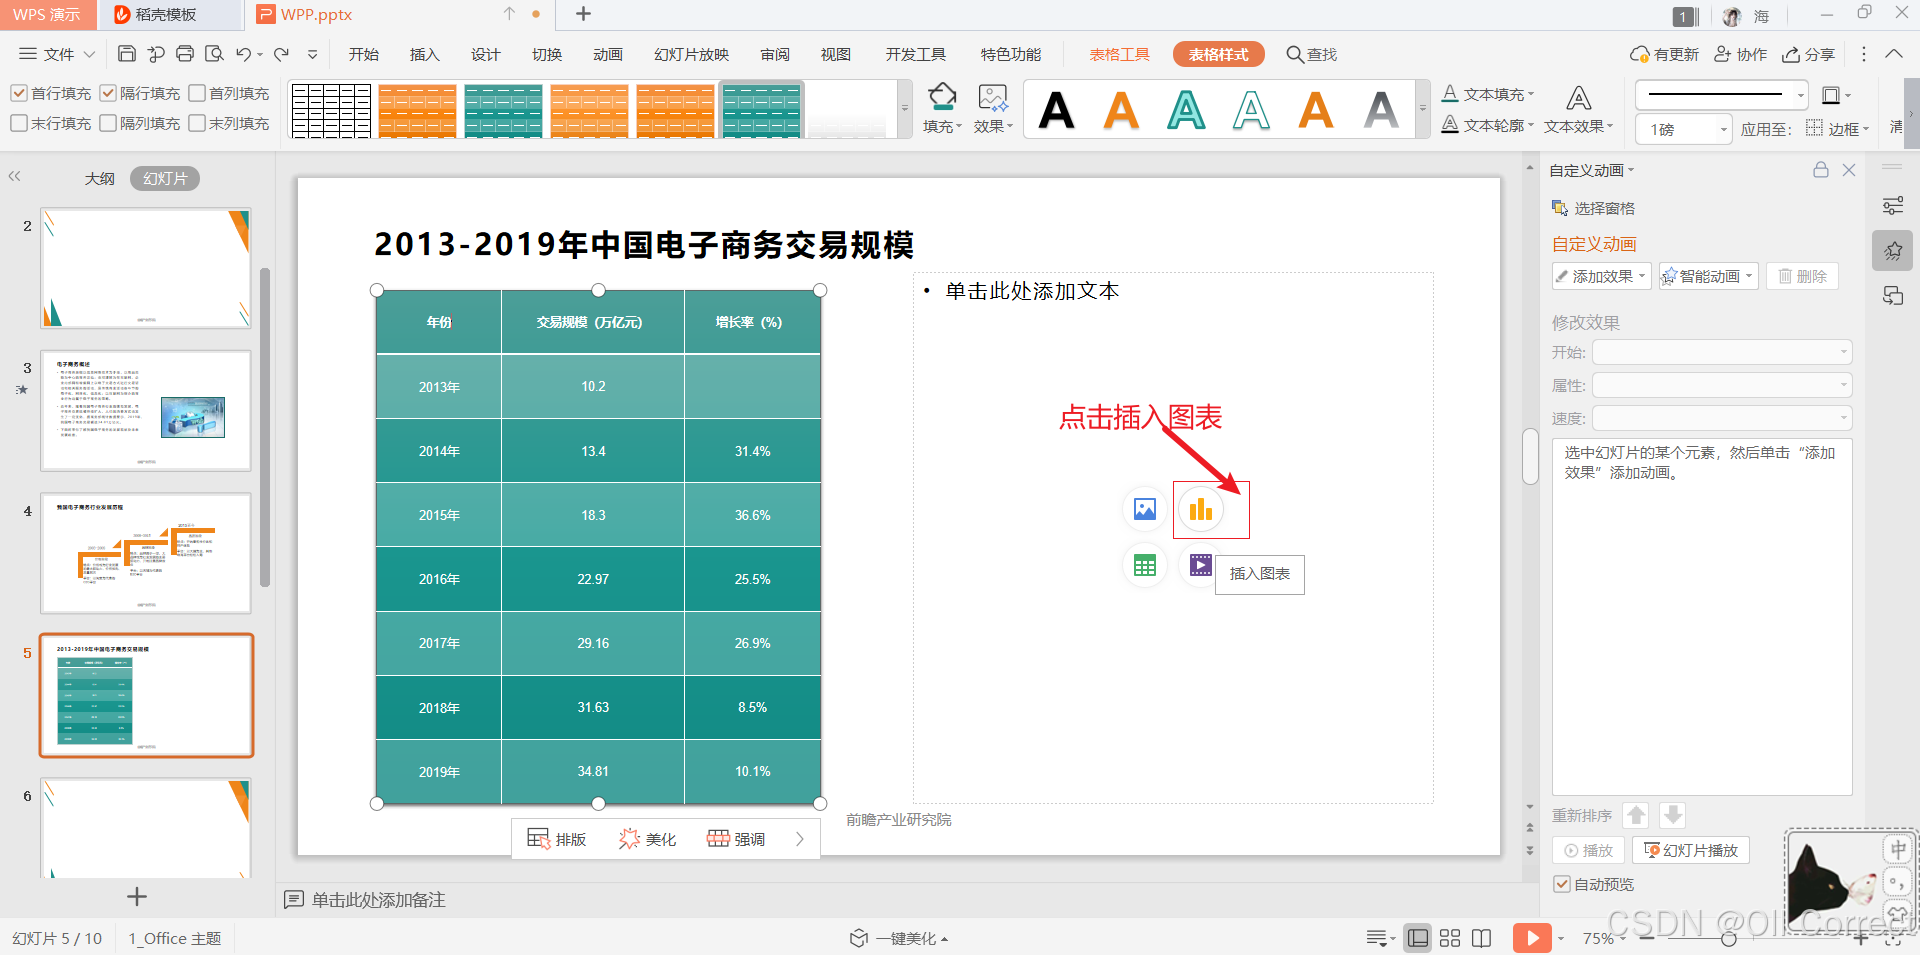Click the 幻灯片播放 button
The height and width of the screenshot is (955, 1920).
1691,850
